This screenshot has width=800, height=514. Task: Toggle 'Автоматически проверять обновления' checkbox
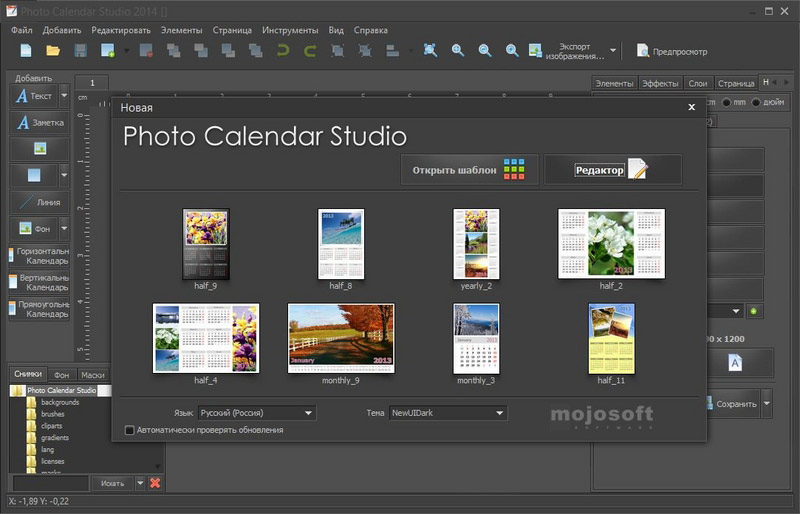130,430
